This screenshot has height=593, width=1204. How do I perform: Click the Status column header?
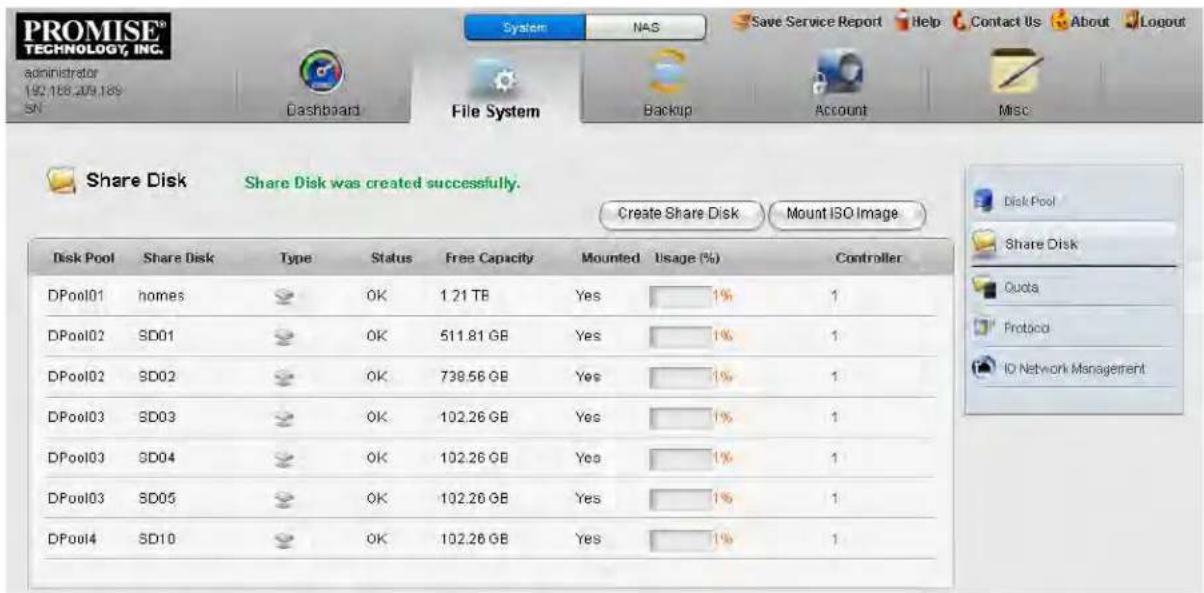pyautogui.click(x=392, y=259)
